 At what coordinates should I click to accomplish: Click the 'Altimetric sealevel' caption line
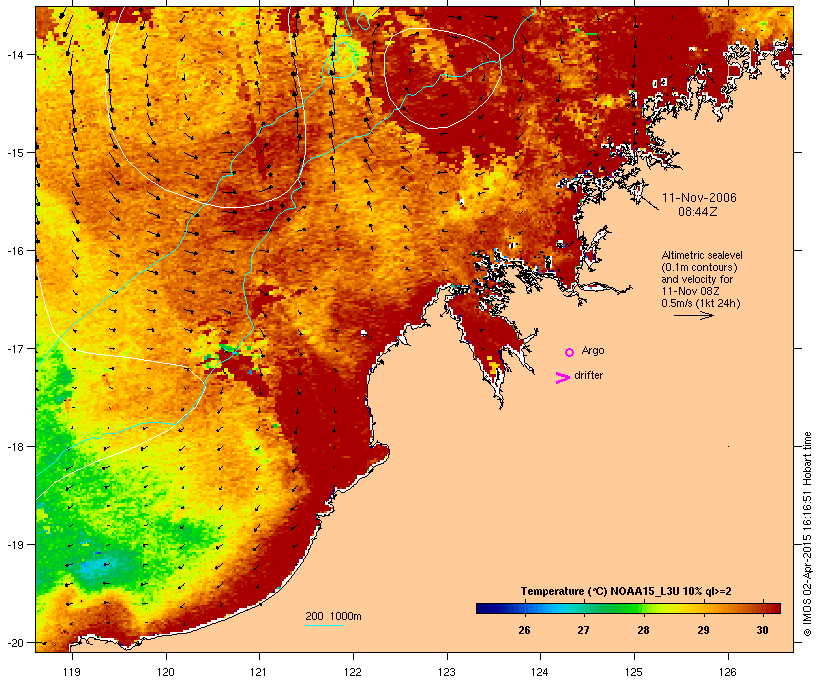702,255
